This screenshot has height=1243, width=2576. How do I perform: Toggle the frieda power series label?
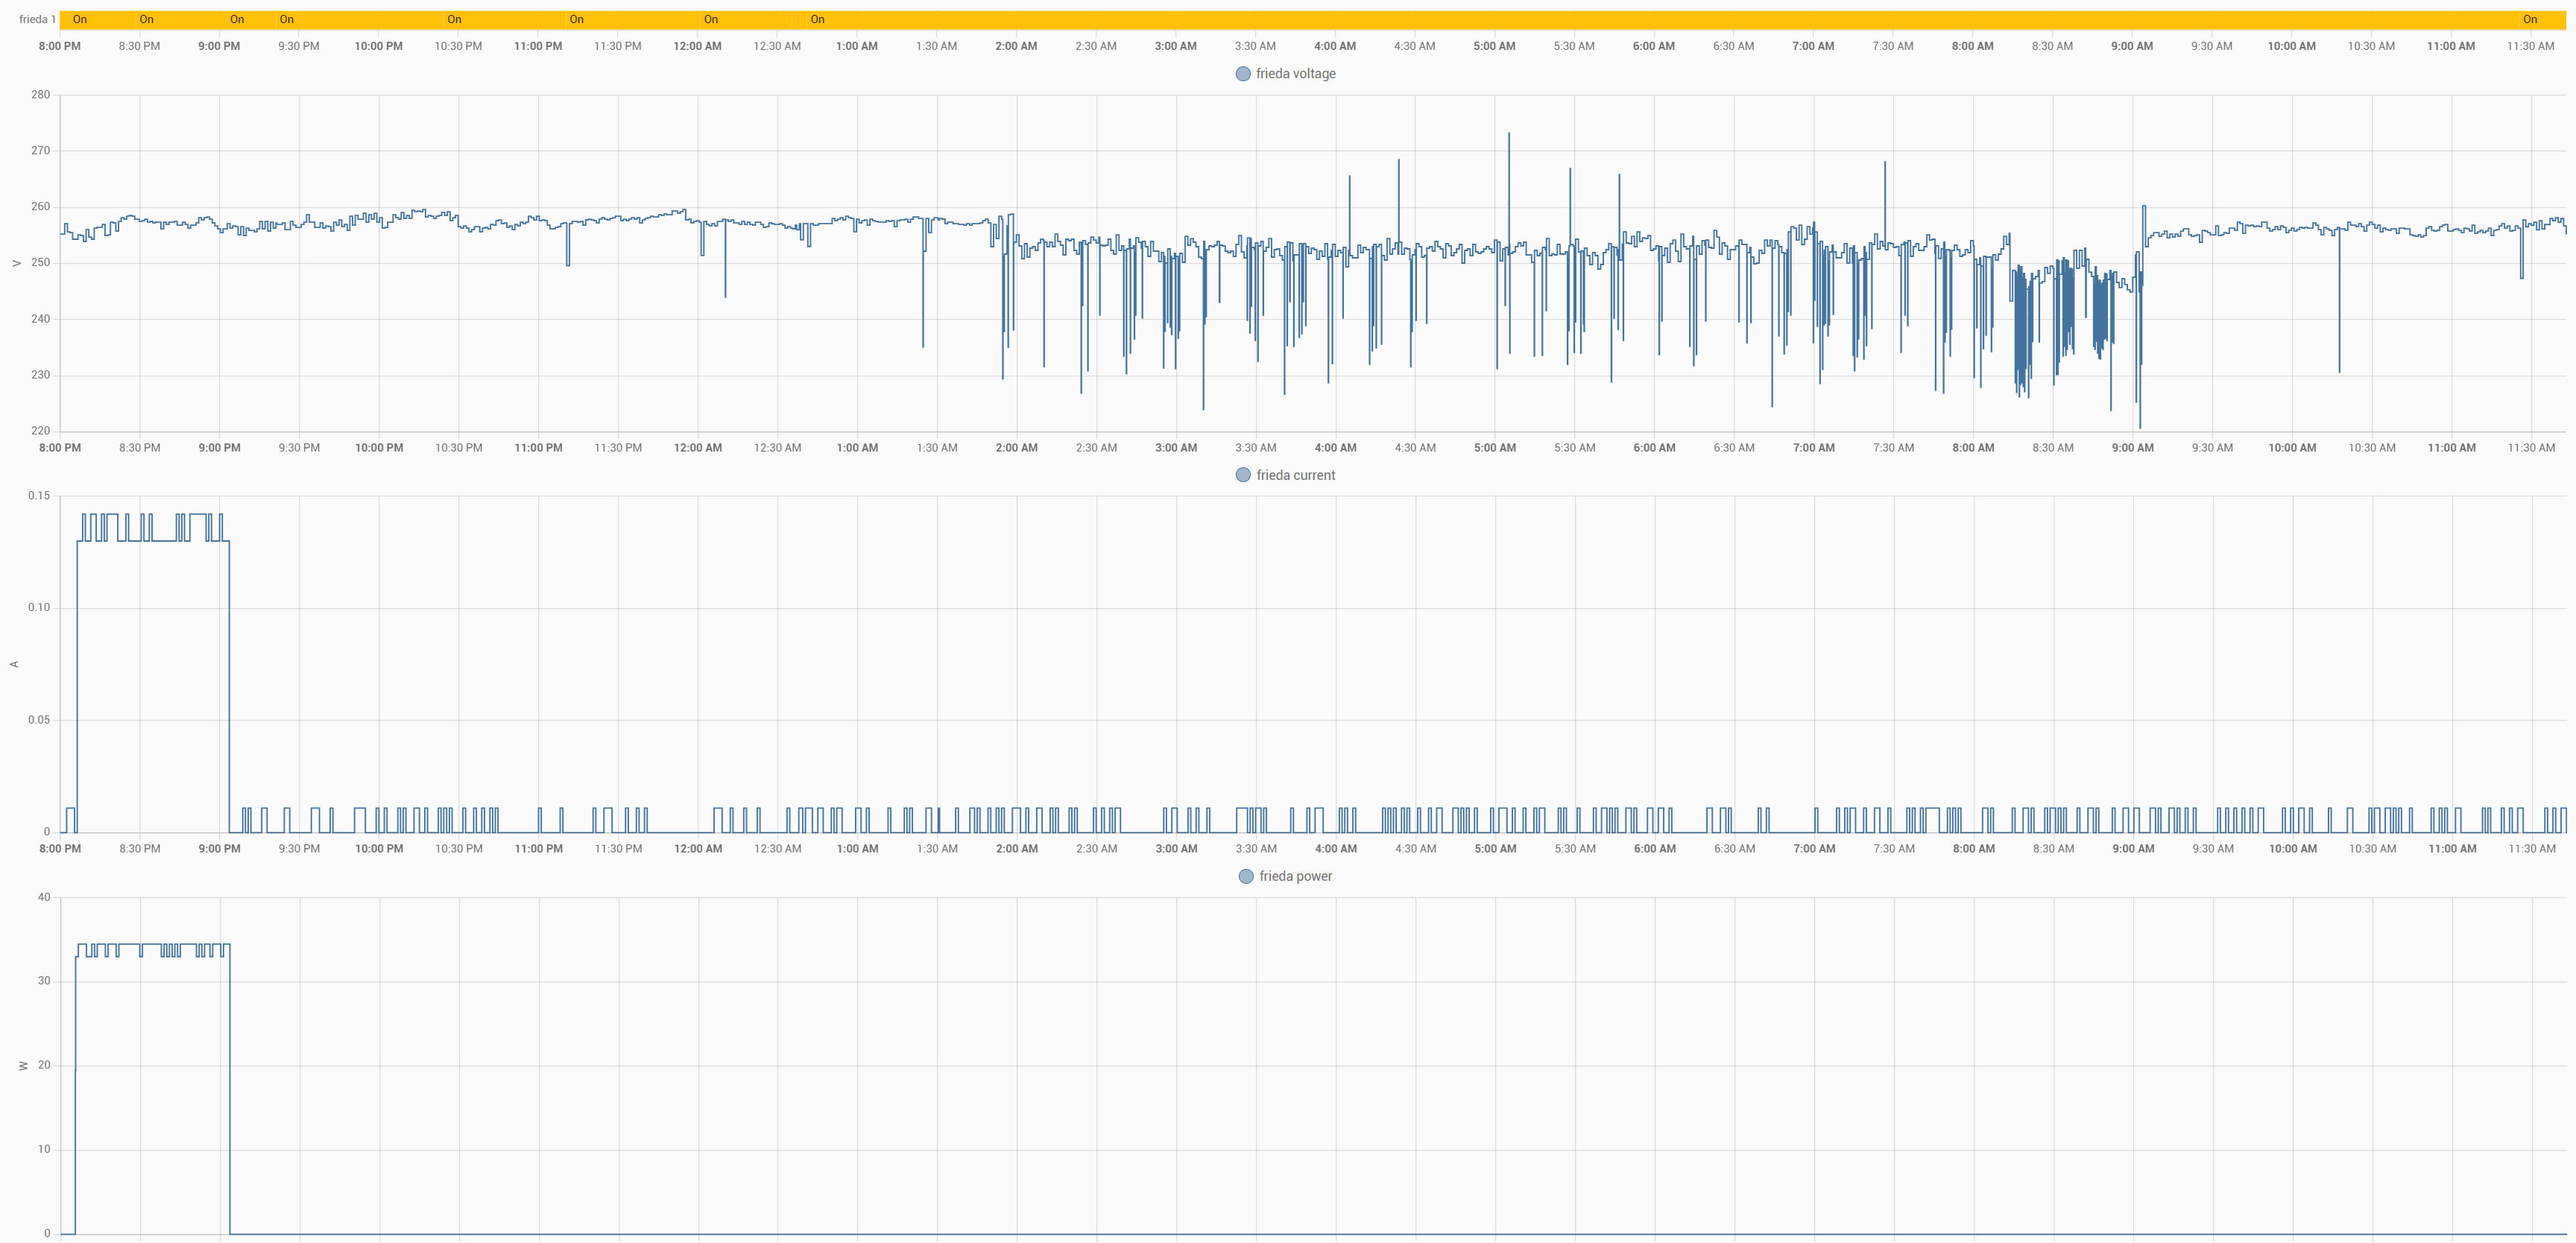[1295, 876]
